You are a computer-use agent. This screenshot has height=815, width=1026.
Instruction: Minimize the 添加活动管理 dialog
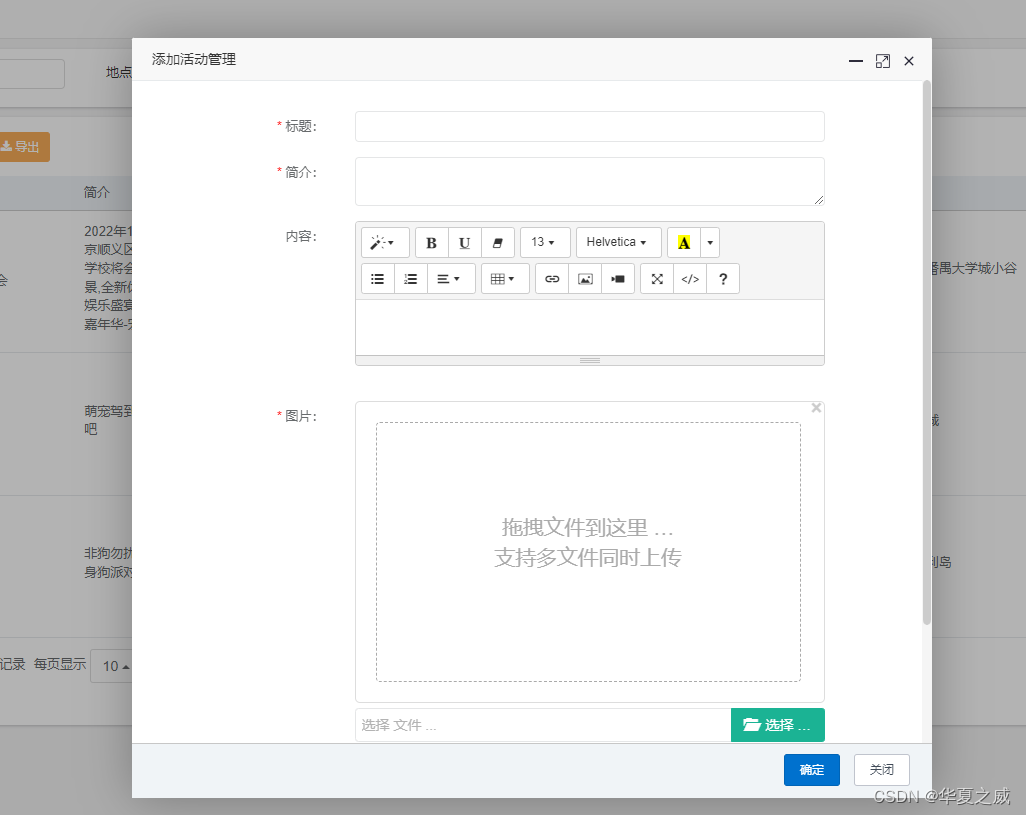tap(856, 61)
